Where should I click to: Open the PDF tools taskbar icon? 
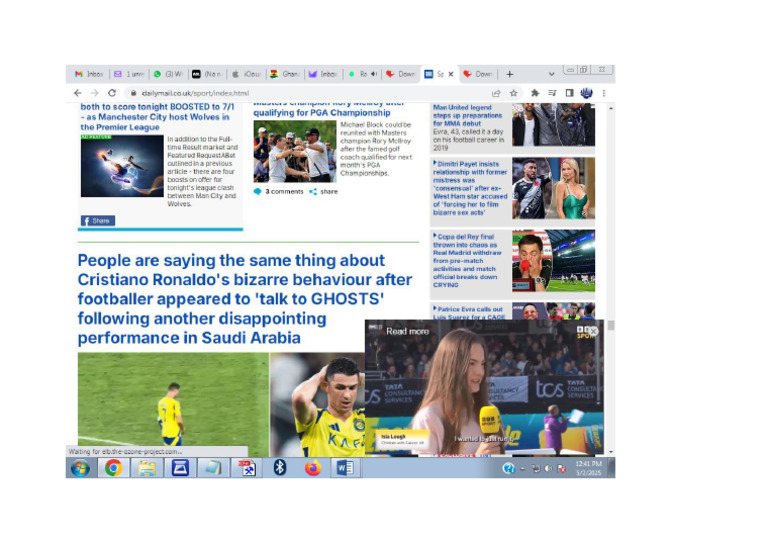[x=246, y=469]
